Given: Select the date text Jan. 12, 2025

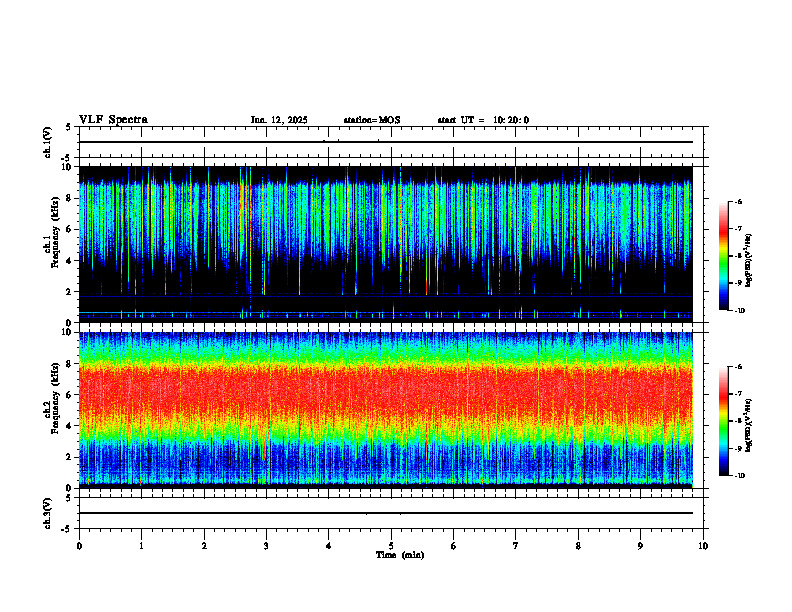Looking at the screenshot, I should [279, 120].
